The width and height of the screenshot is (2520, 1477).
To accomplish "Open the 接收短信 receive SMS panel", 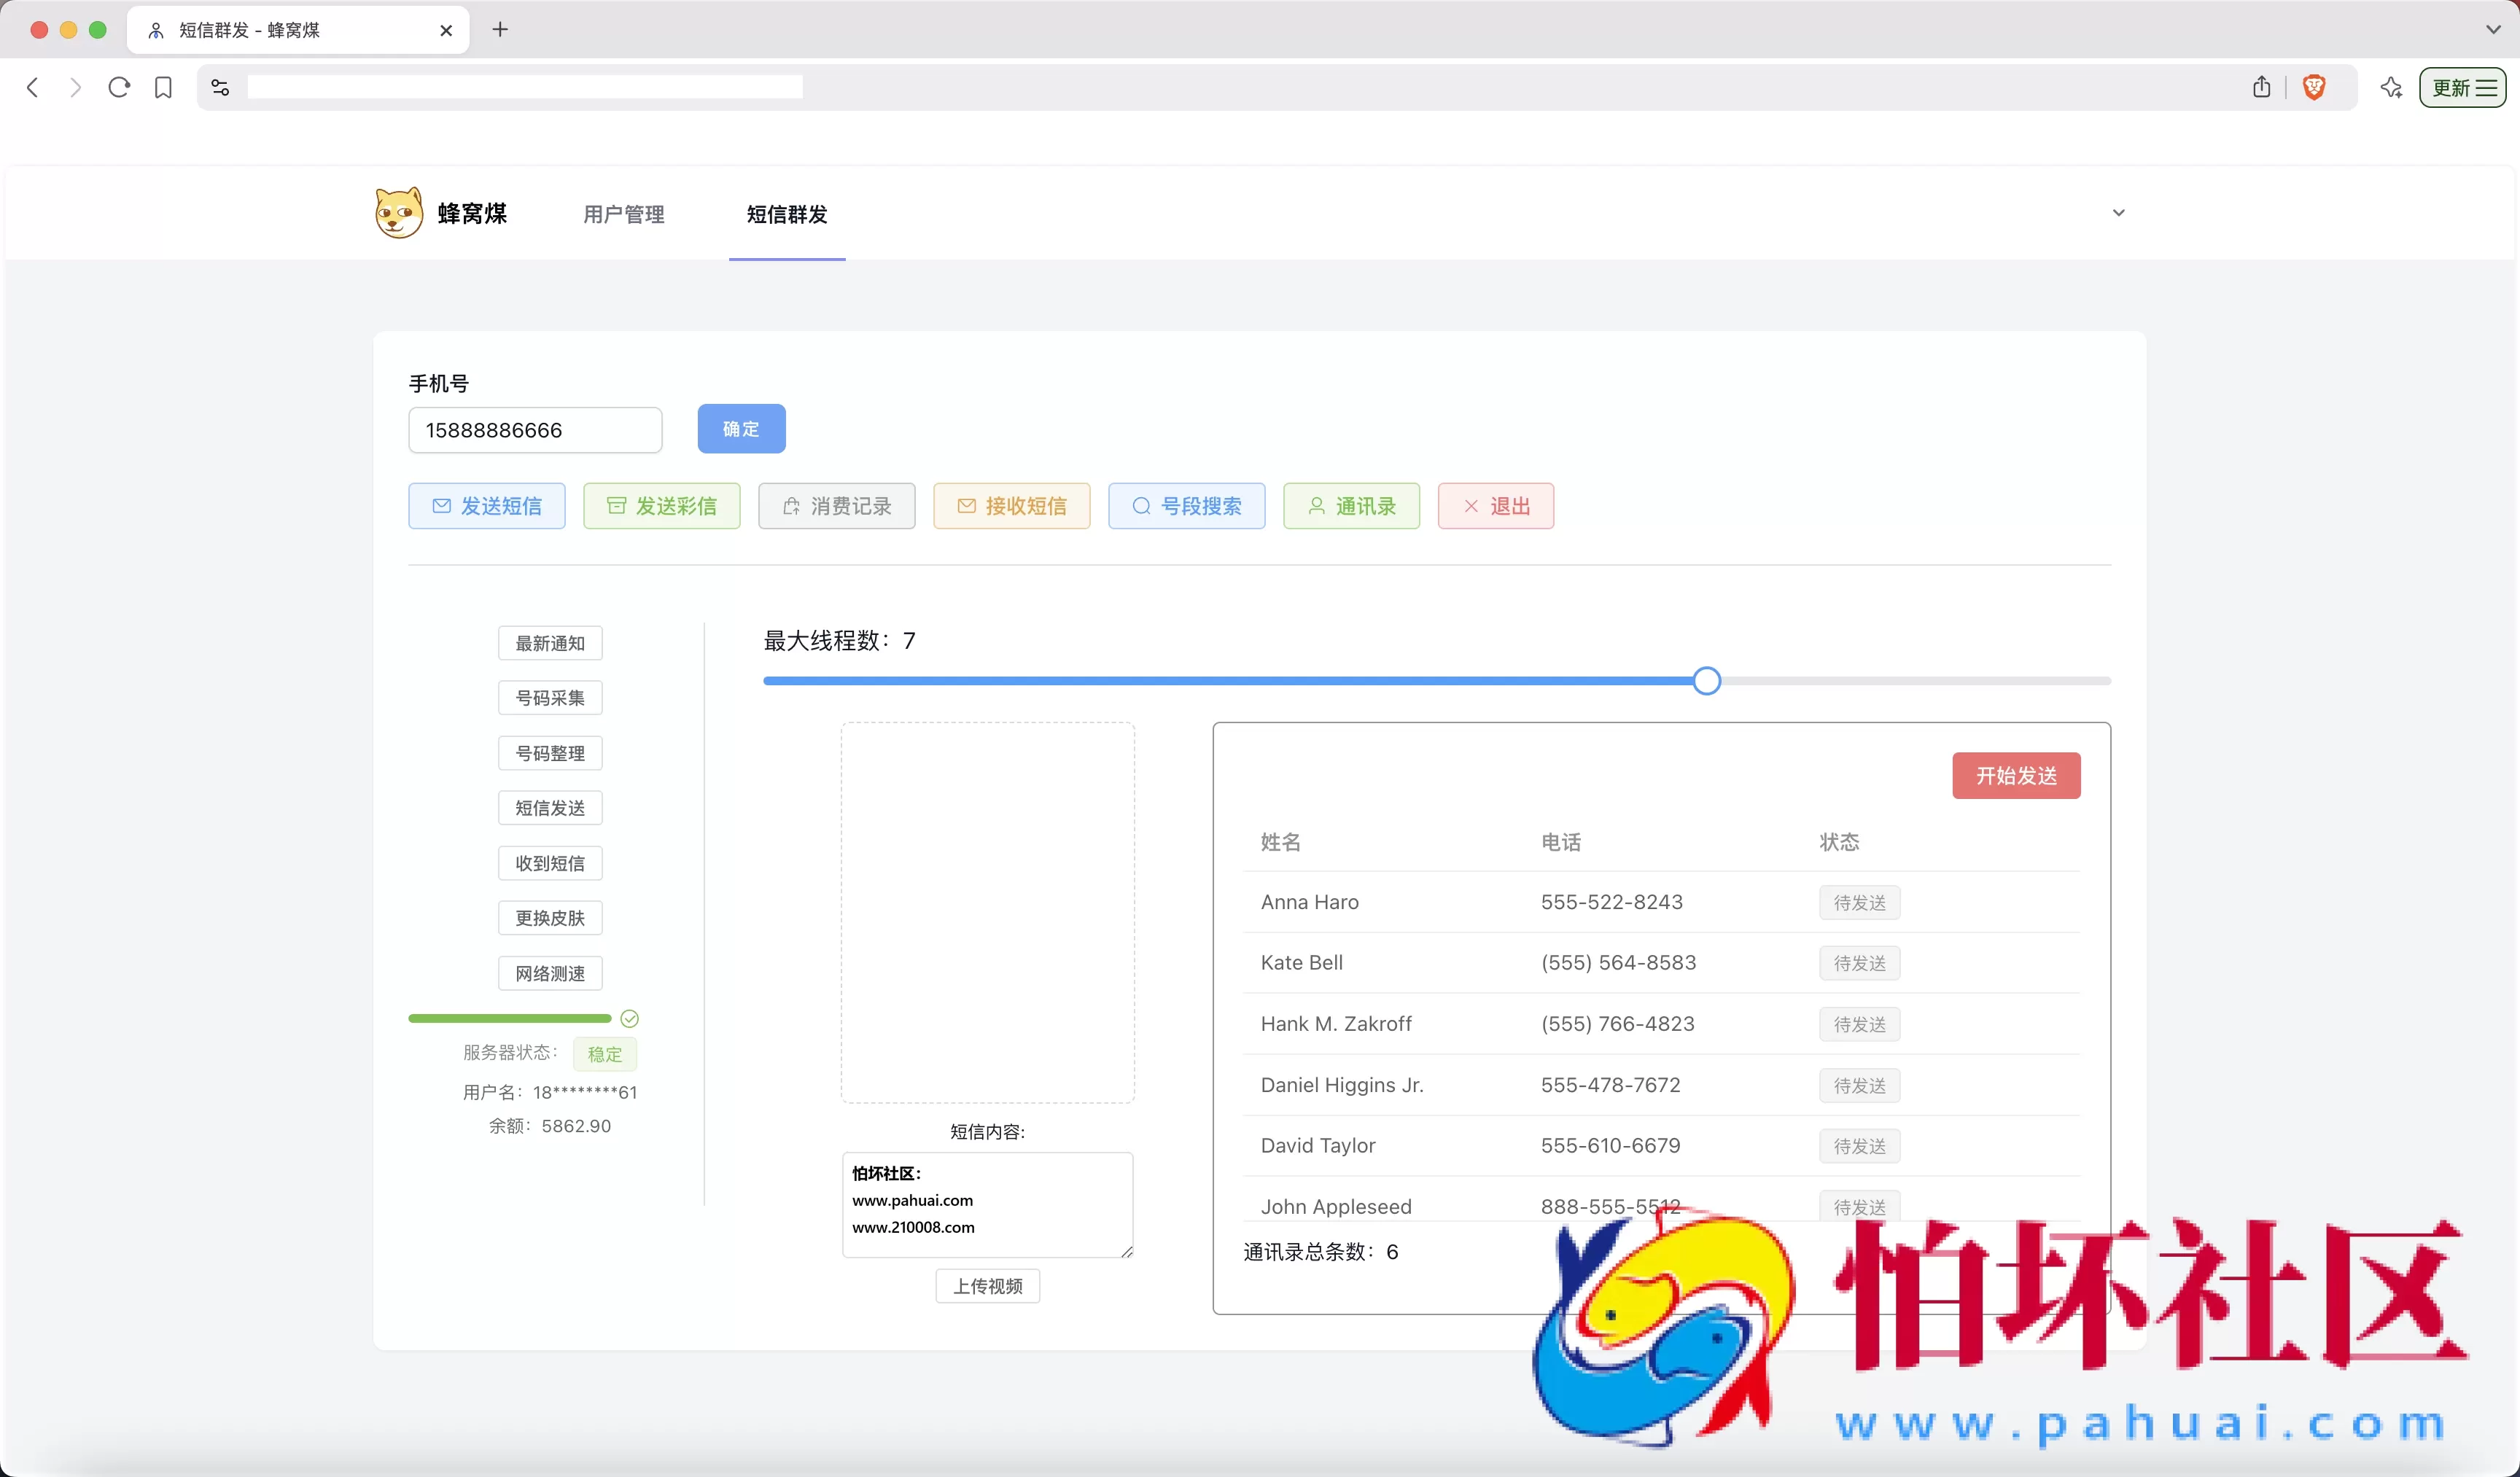I will click(1011, 506).
